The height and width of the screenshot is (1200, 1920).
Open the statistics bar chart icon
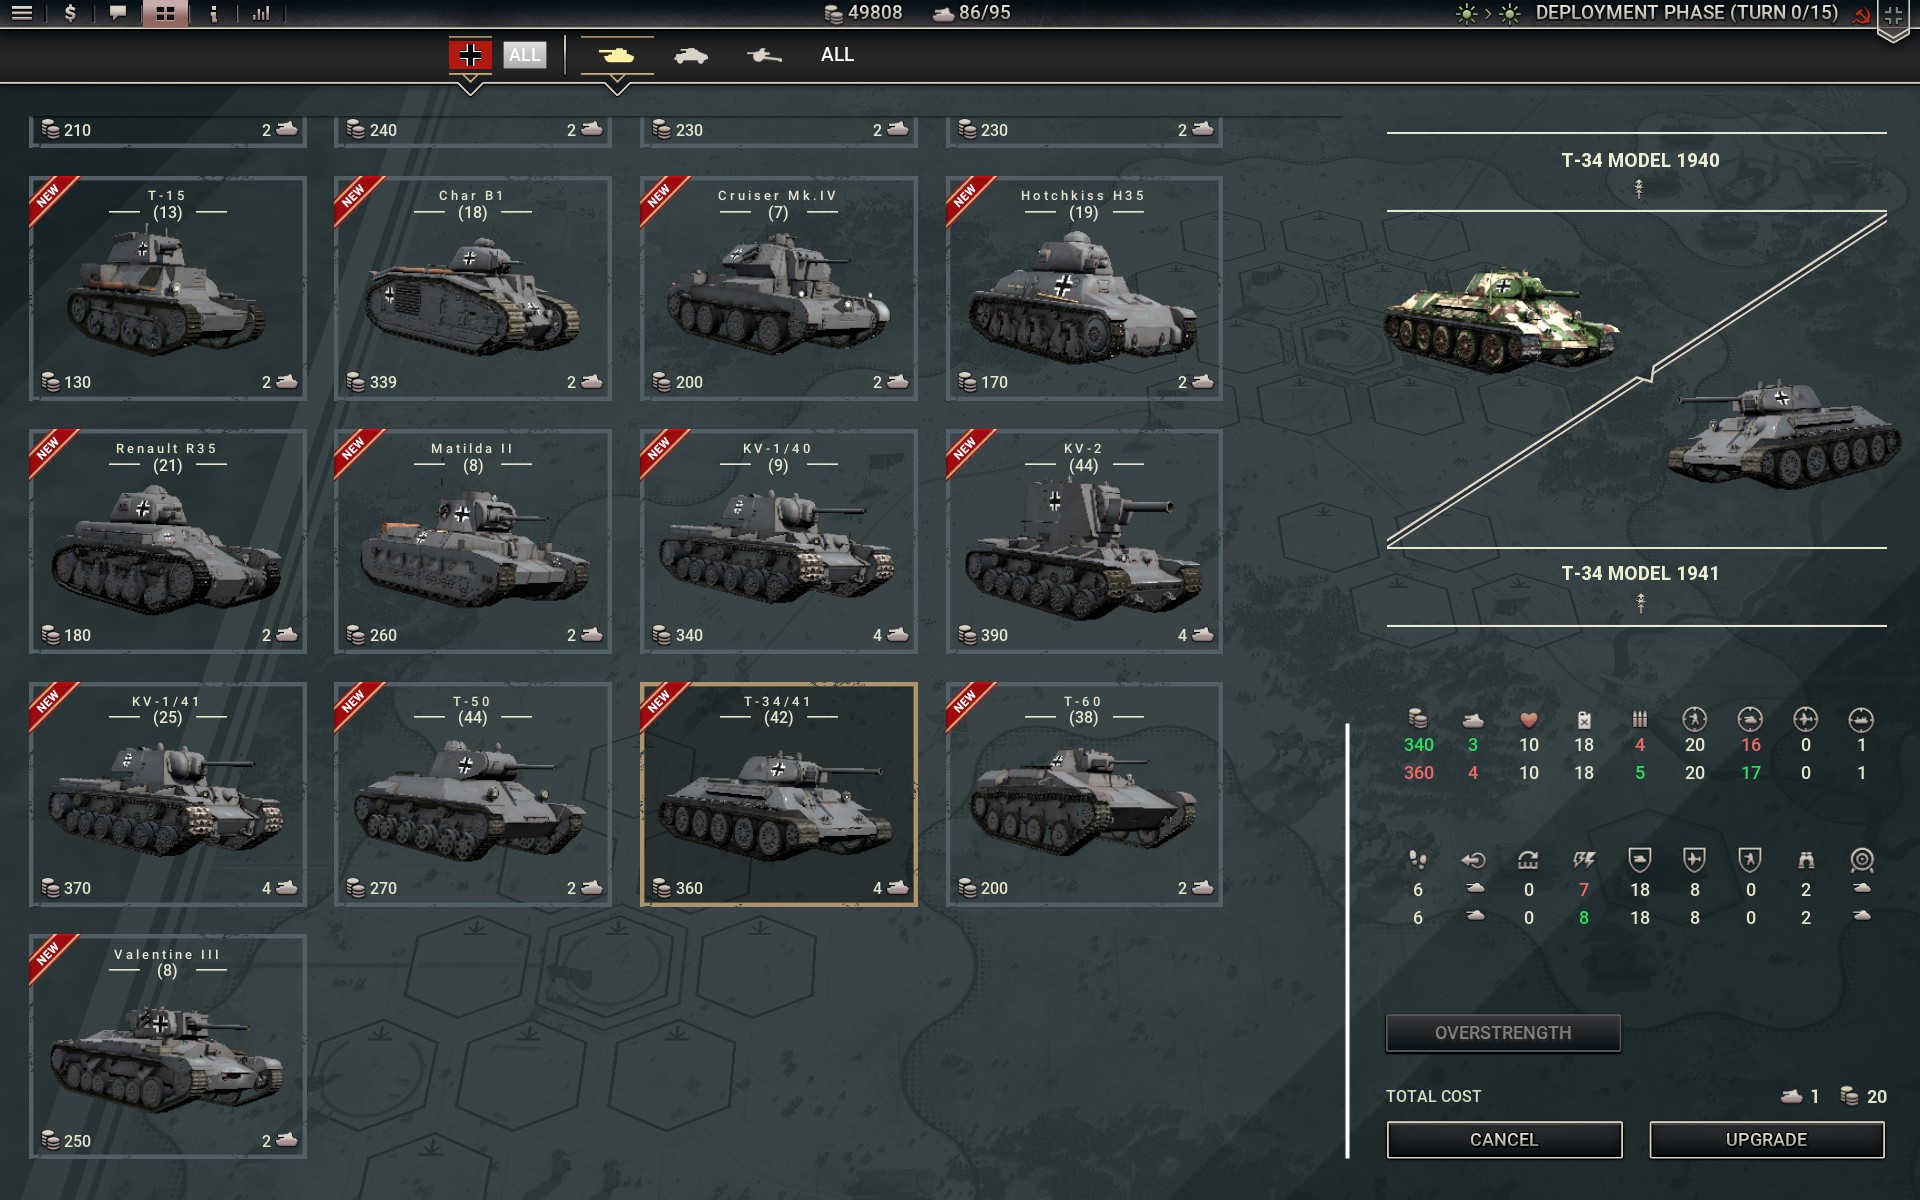click(261, 14)
